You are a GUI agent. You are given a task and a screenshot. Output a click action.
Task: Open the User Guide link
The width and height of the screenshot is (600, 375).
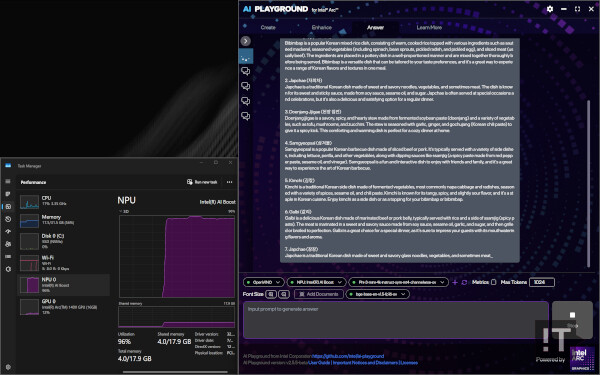click(319, 363)
